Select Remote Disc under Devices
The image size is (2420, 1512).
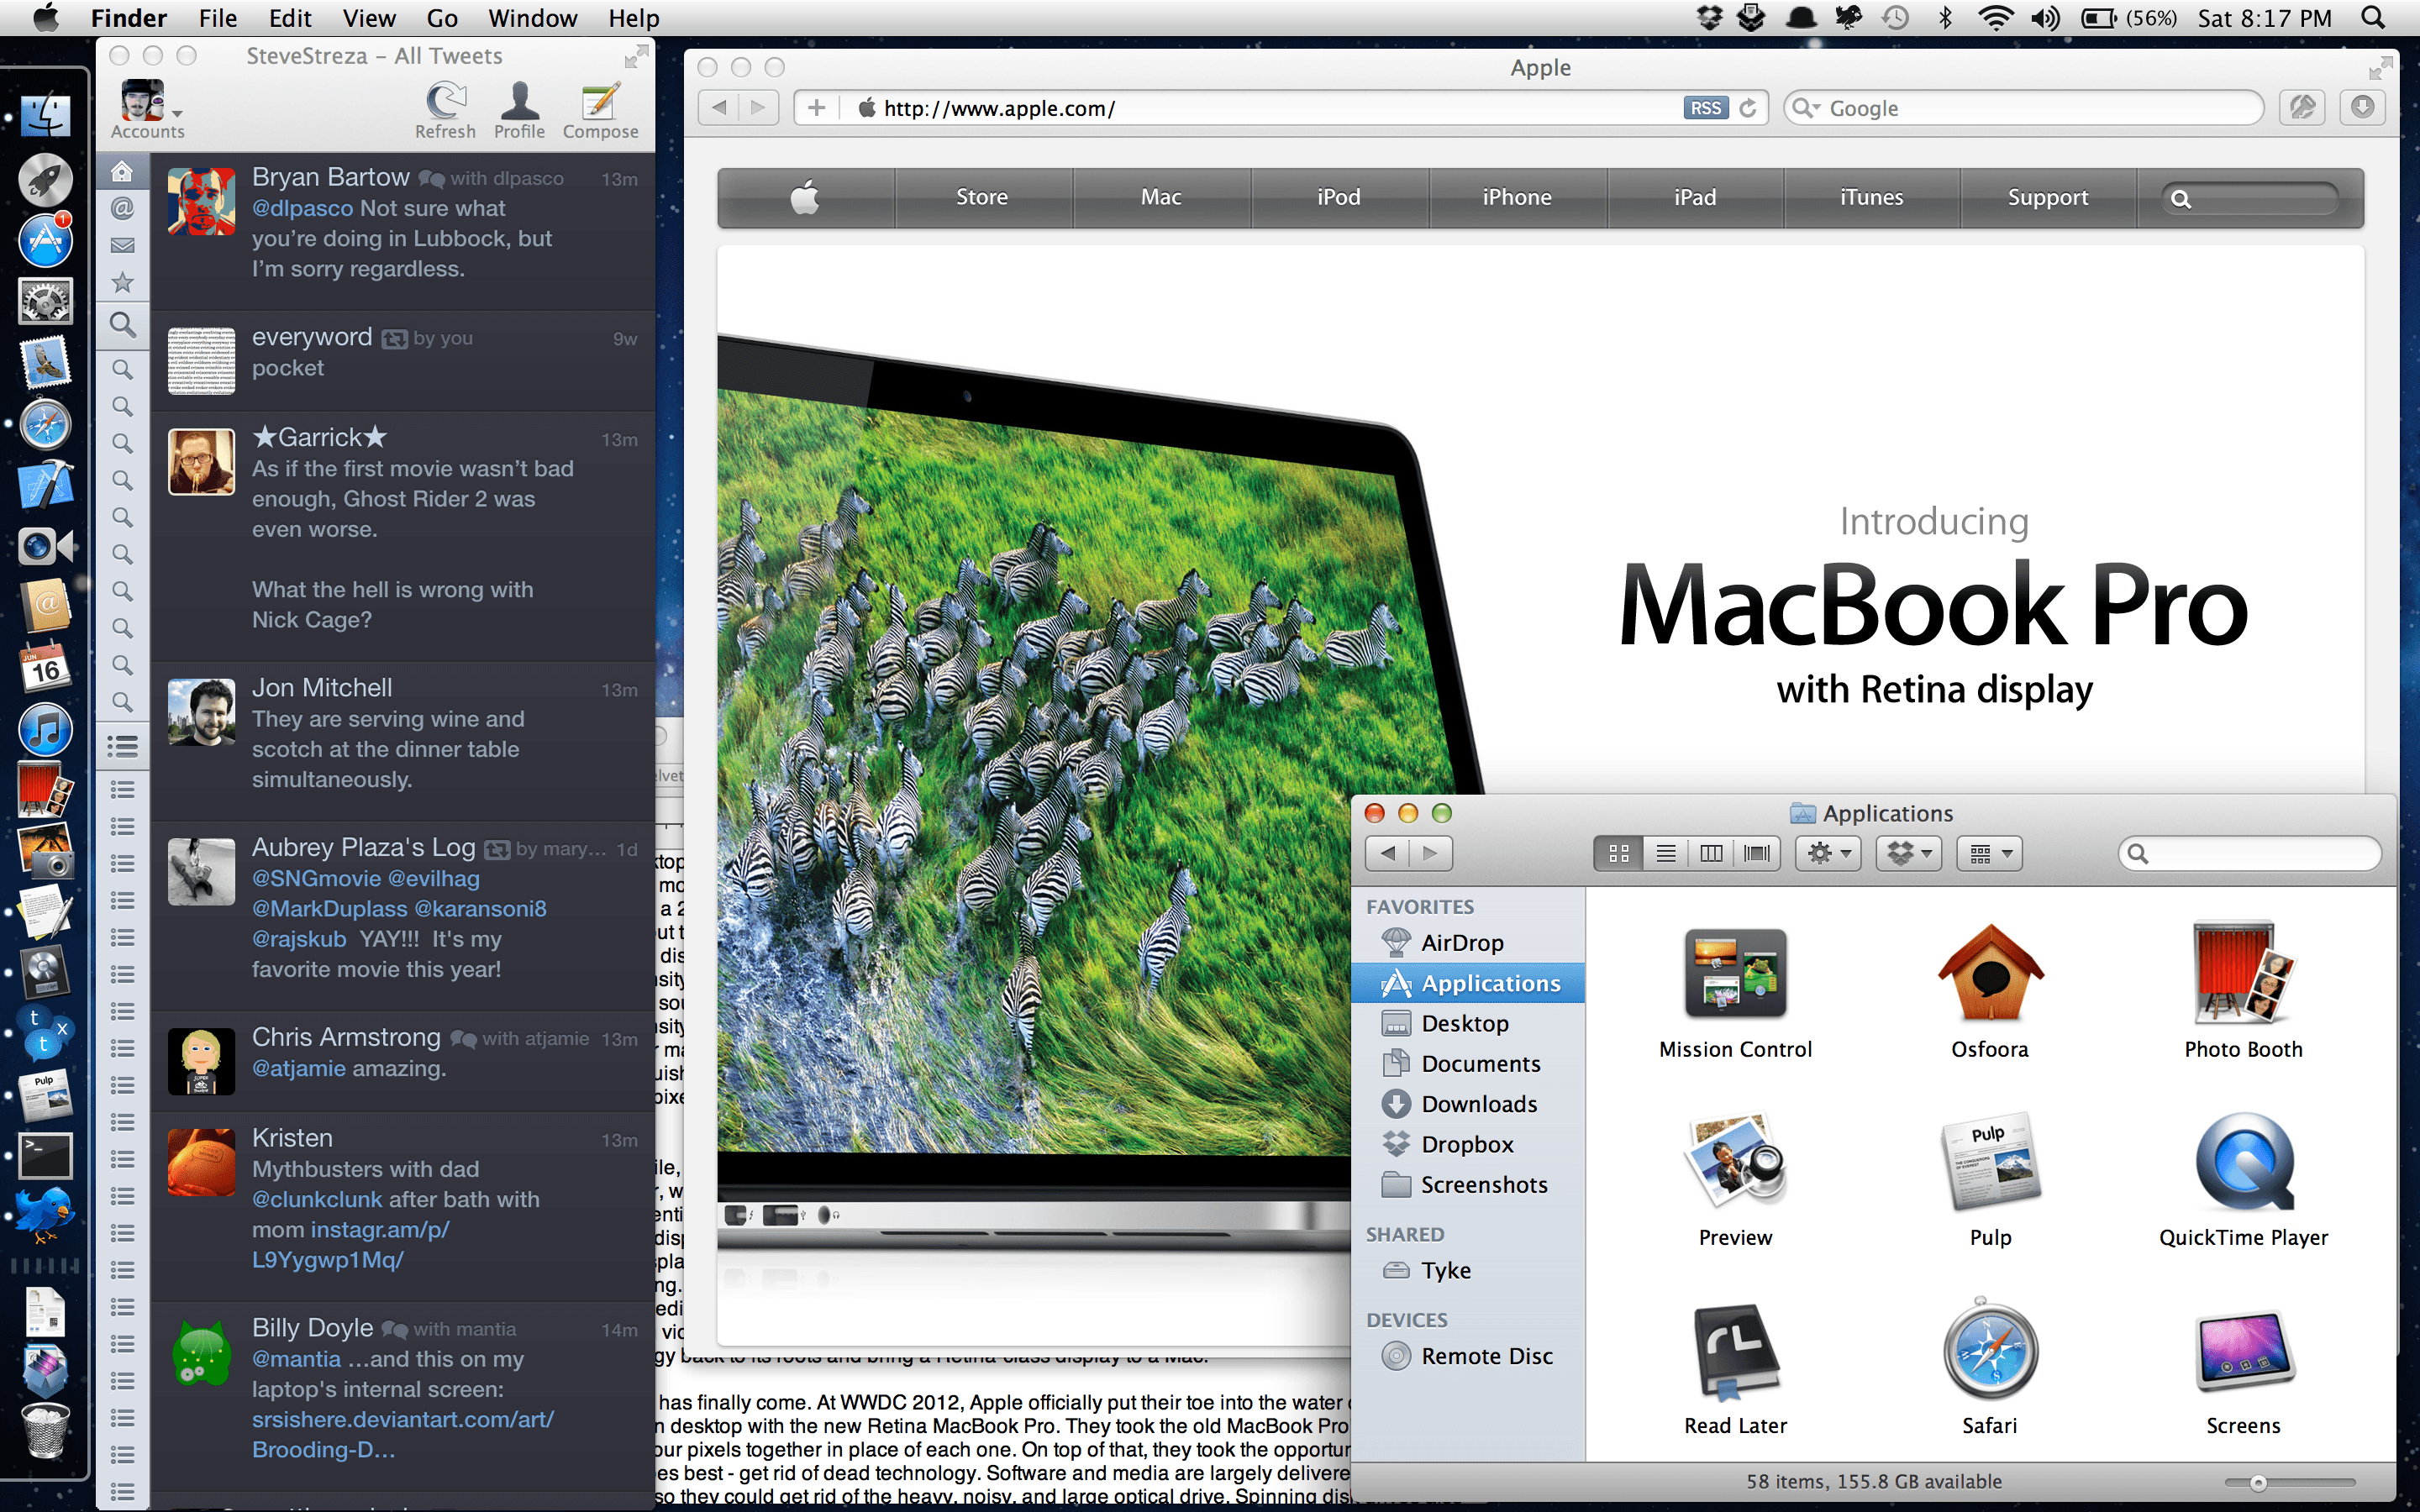click(x=1468, y=1356)
